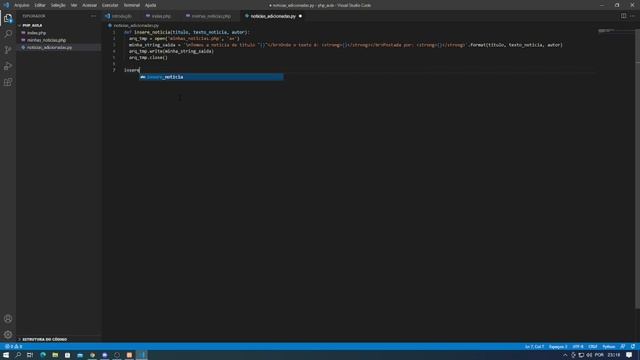Screen dimensions: 640x360
Task: Click the network icon in system tray
Action: pos(581,355)
